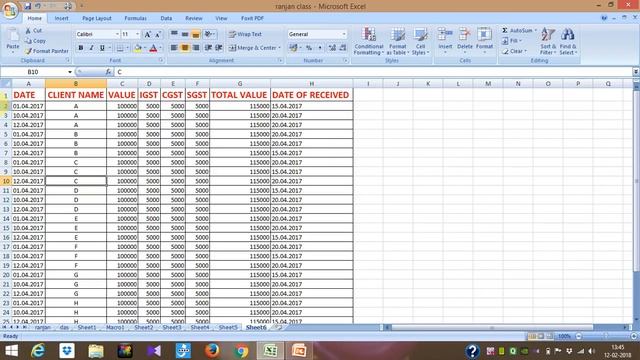Open the General number format dropdown
Image resolution: width=640 pixels, height=360 pixels.
click(344, 34)
